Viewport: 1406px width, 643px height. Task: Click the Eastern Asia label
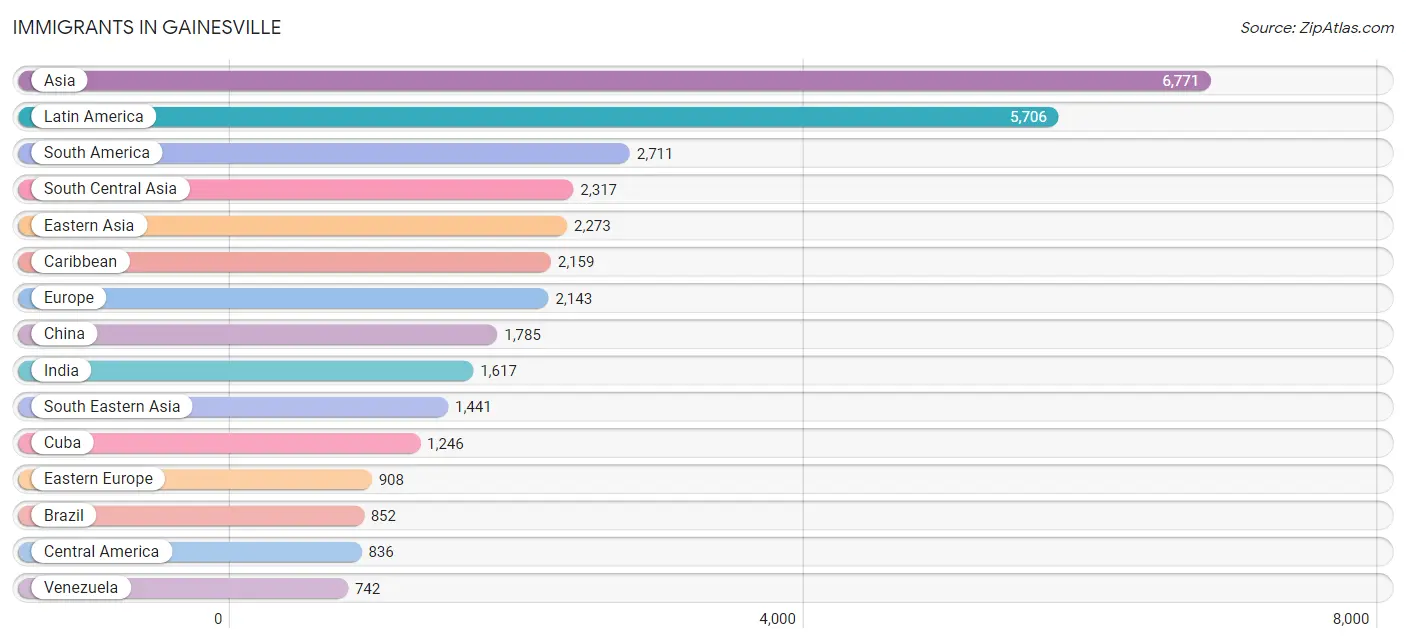click(88, 225)
